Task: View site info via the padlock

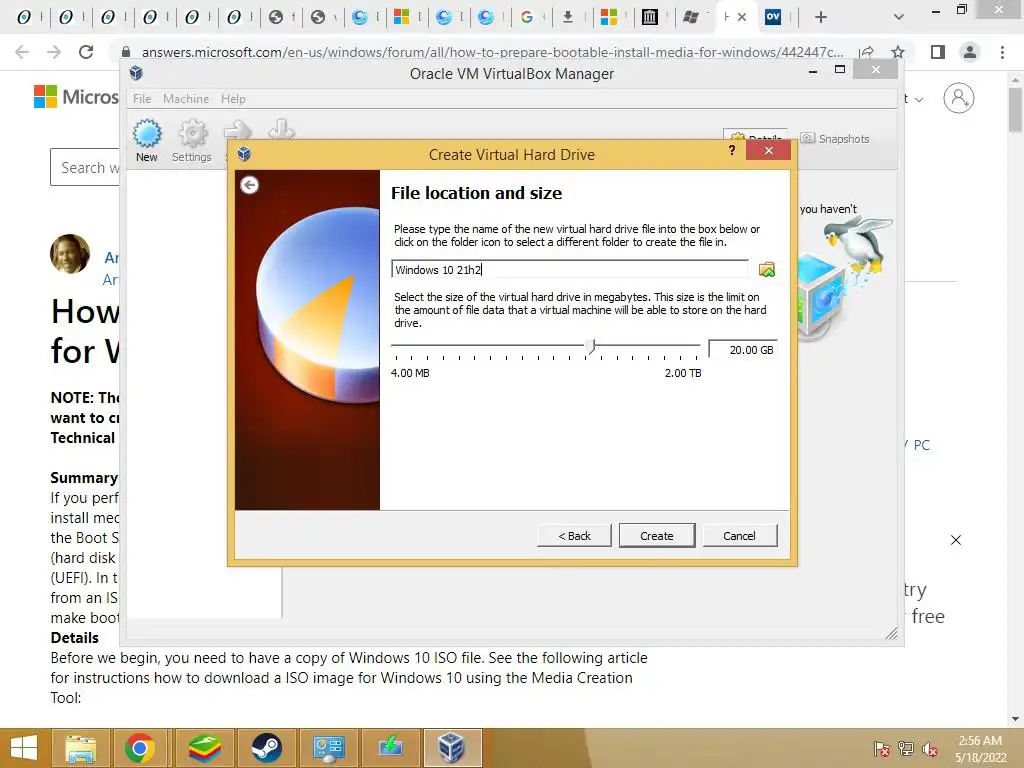Action: 127,52
